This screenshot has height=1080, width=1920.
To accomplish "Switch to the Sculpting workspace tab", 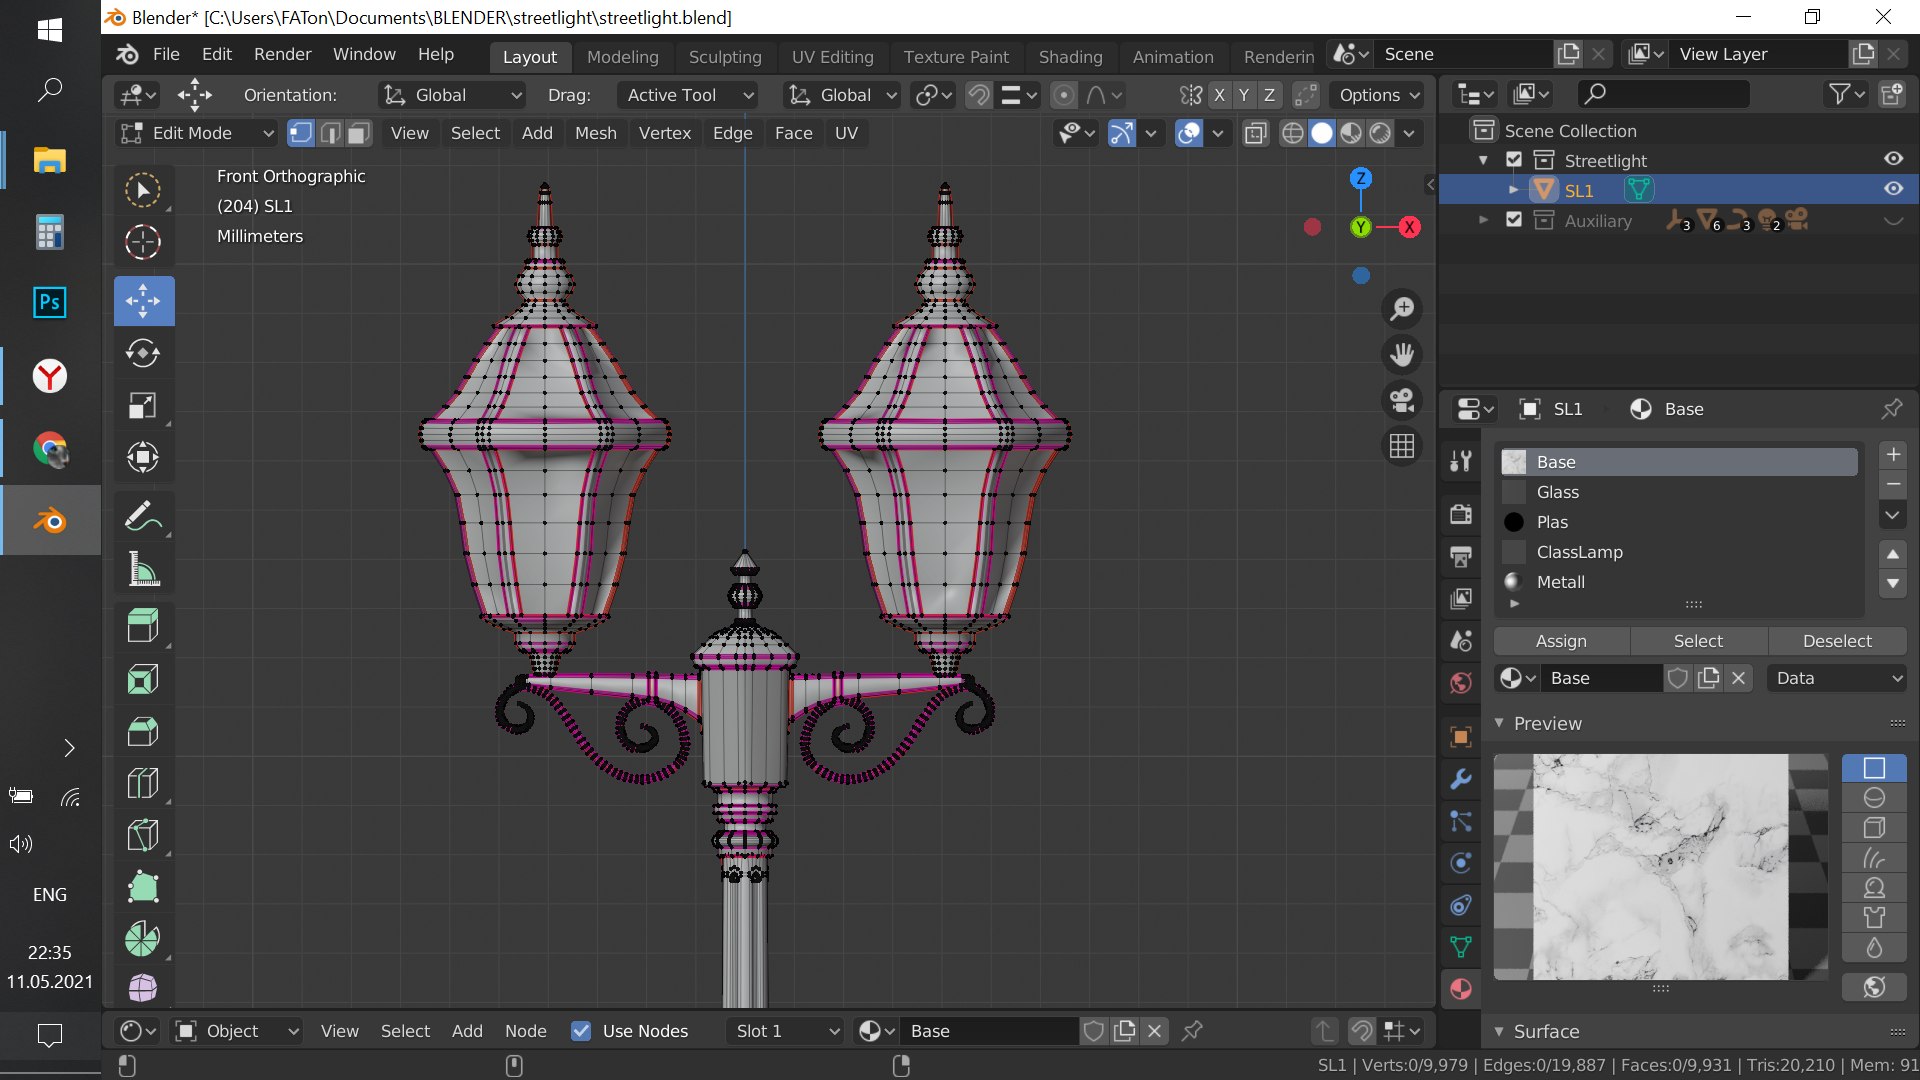I will click(x=725, y=57).
